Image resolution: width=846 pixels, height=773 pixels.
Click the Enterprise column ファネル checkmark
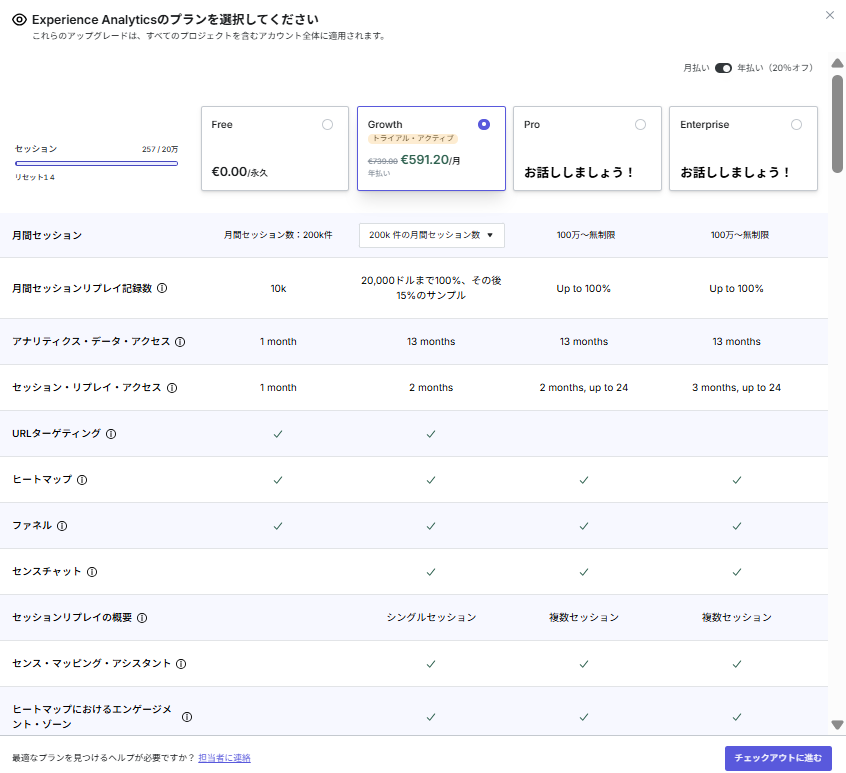point(737,526)
